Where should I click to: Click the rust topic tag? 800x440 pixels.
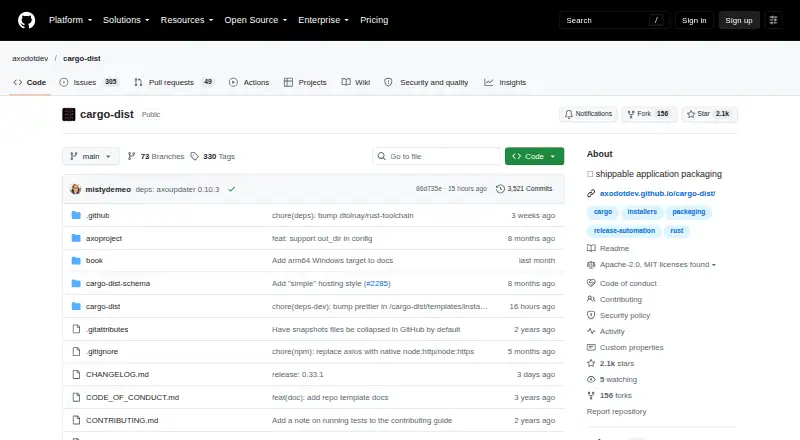coord(677,231)
